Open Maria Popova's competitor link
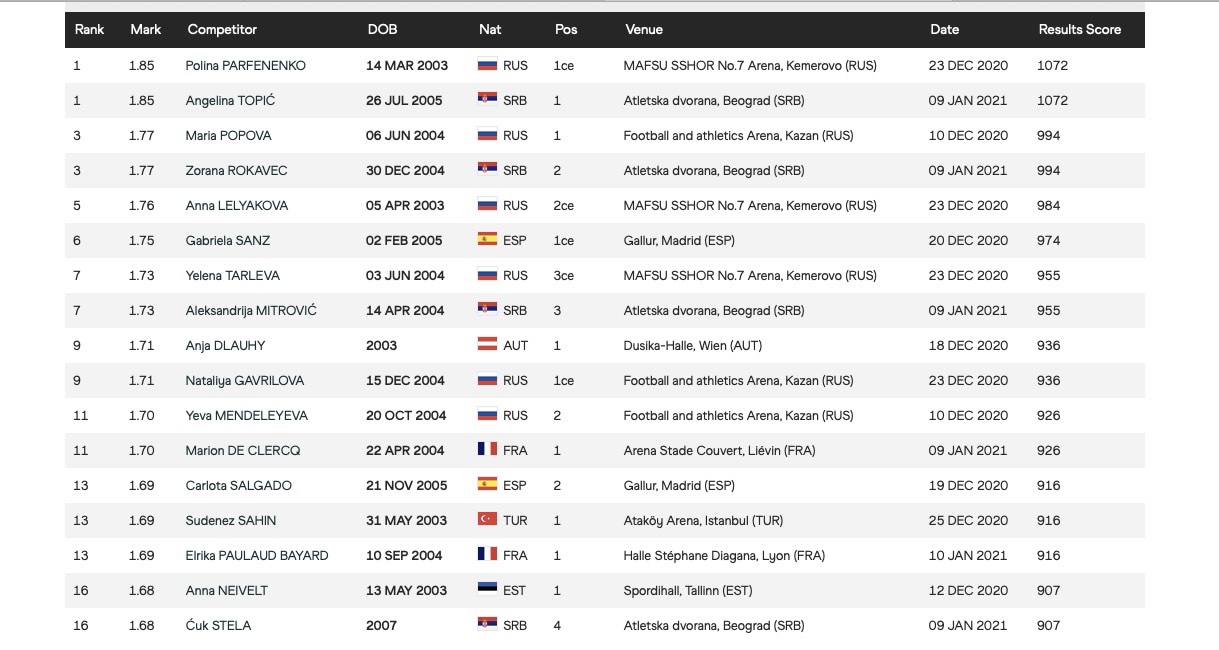The height and width of the screenshot is (650, 1219). point(228,135)
